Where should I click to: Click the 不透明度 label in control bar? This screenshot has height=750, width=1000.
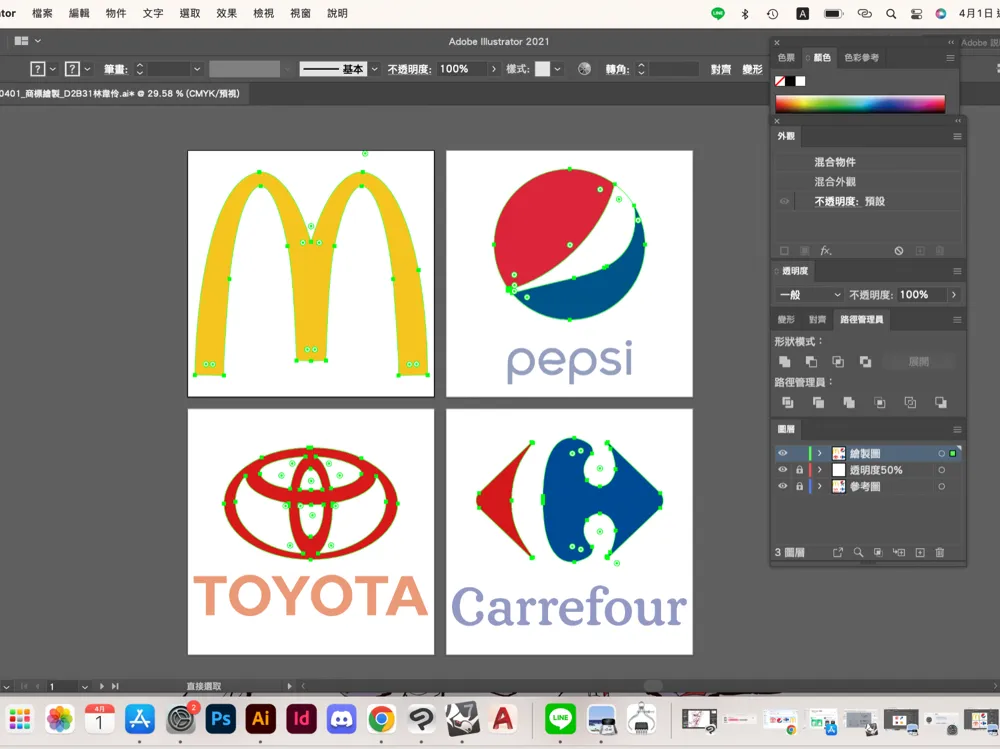click(409, 69)
